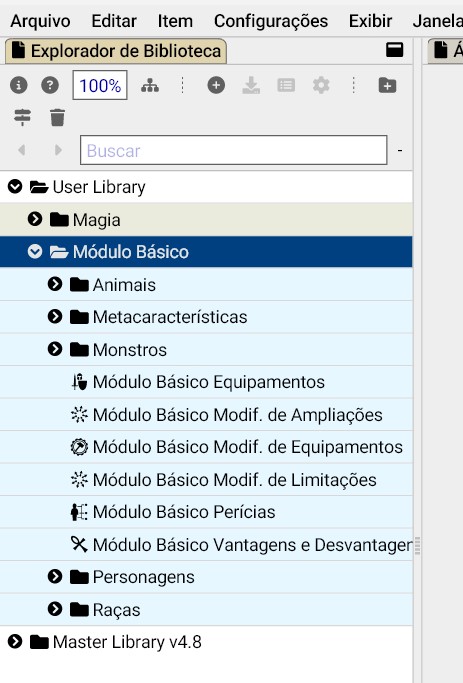463x683 pixels.
Task: Click the Módulo Básico folder label
Action: 131,252
